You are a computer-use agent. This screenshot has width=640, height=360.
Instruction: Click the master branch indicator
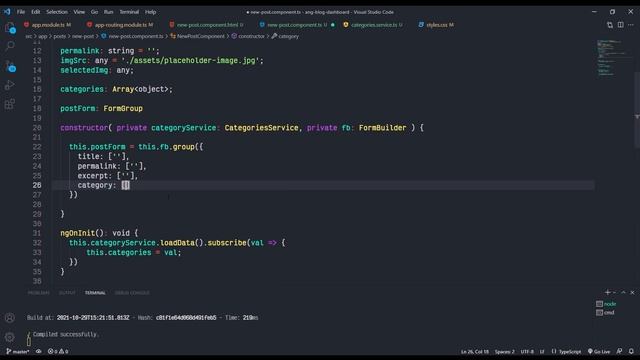(x=18, y=351)
